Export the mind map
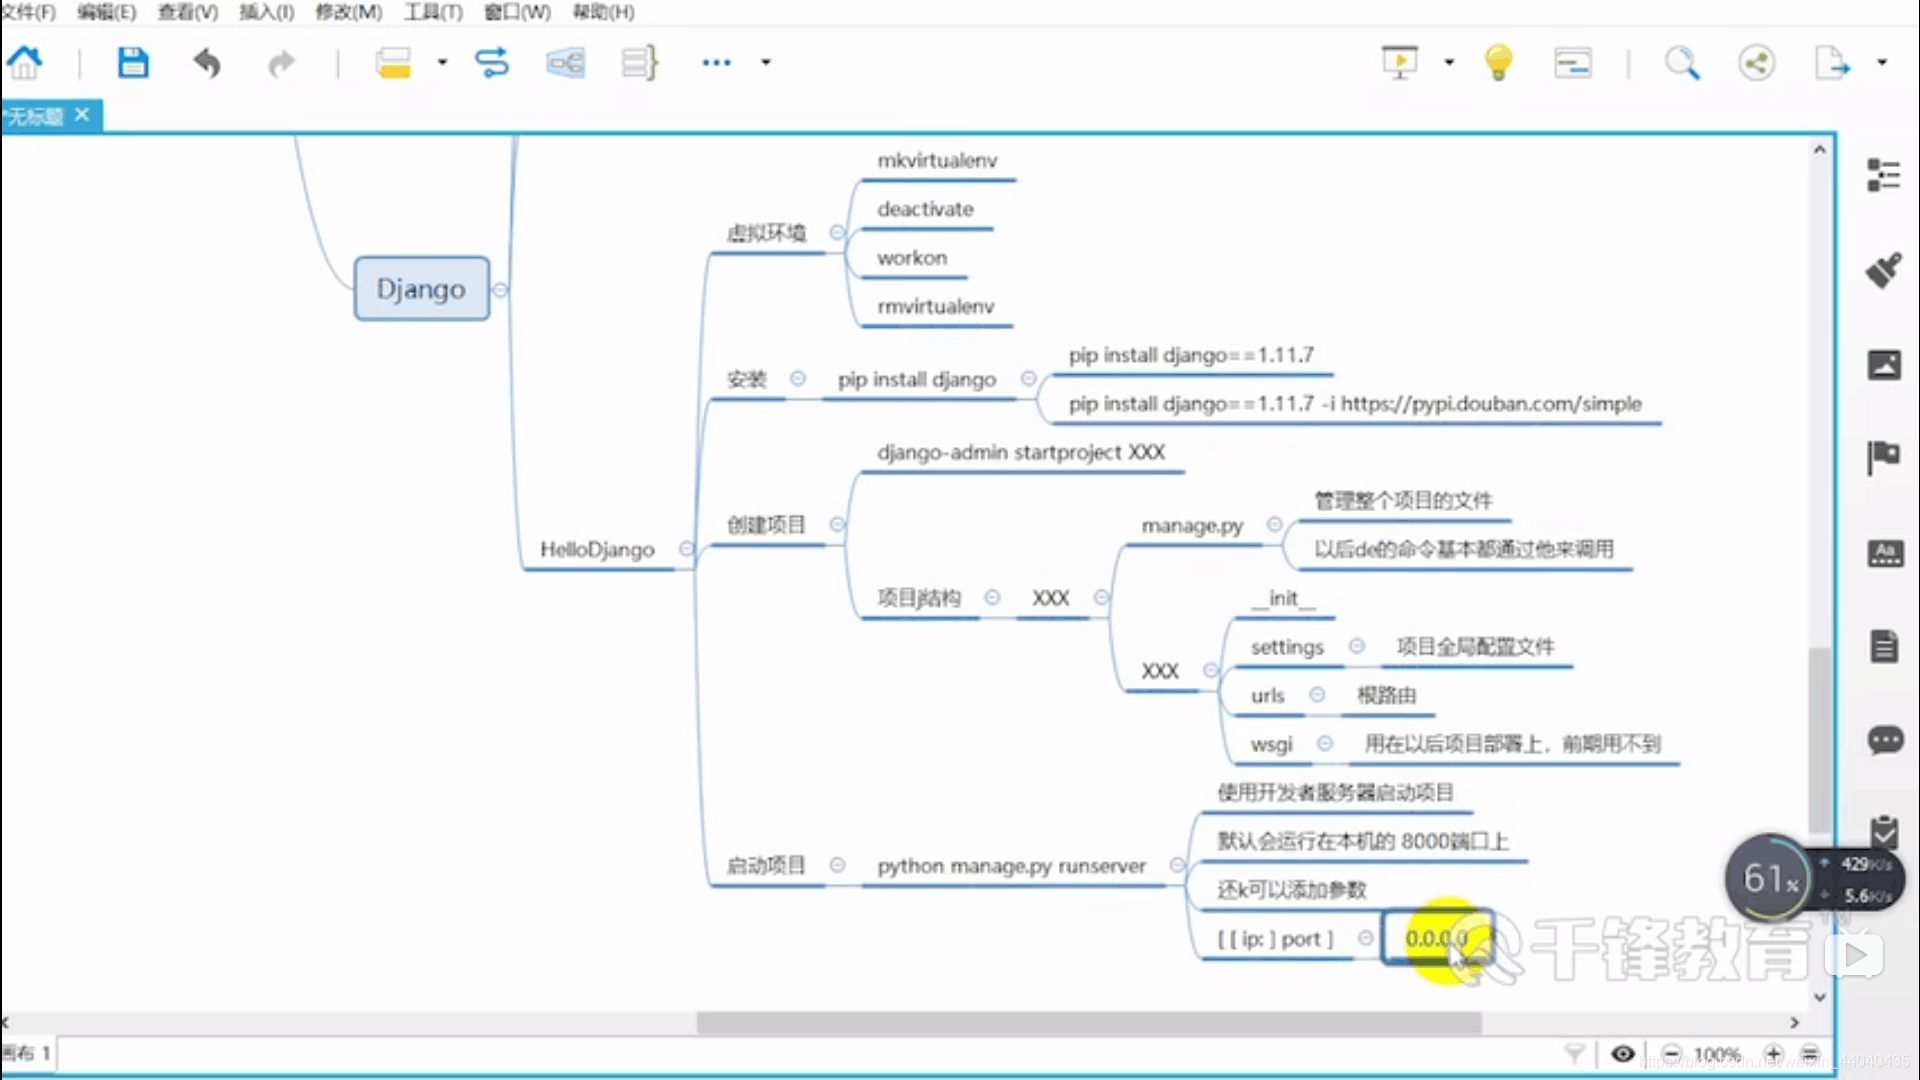1920x1080 pixels. point(1832,63)
